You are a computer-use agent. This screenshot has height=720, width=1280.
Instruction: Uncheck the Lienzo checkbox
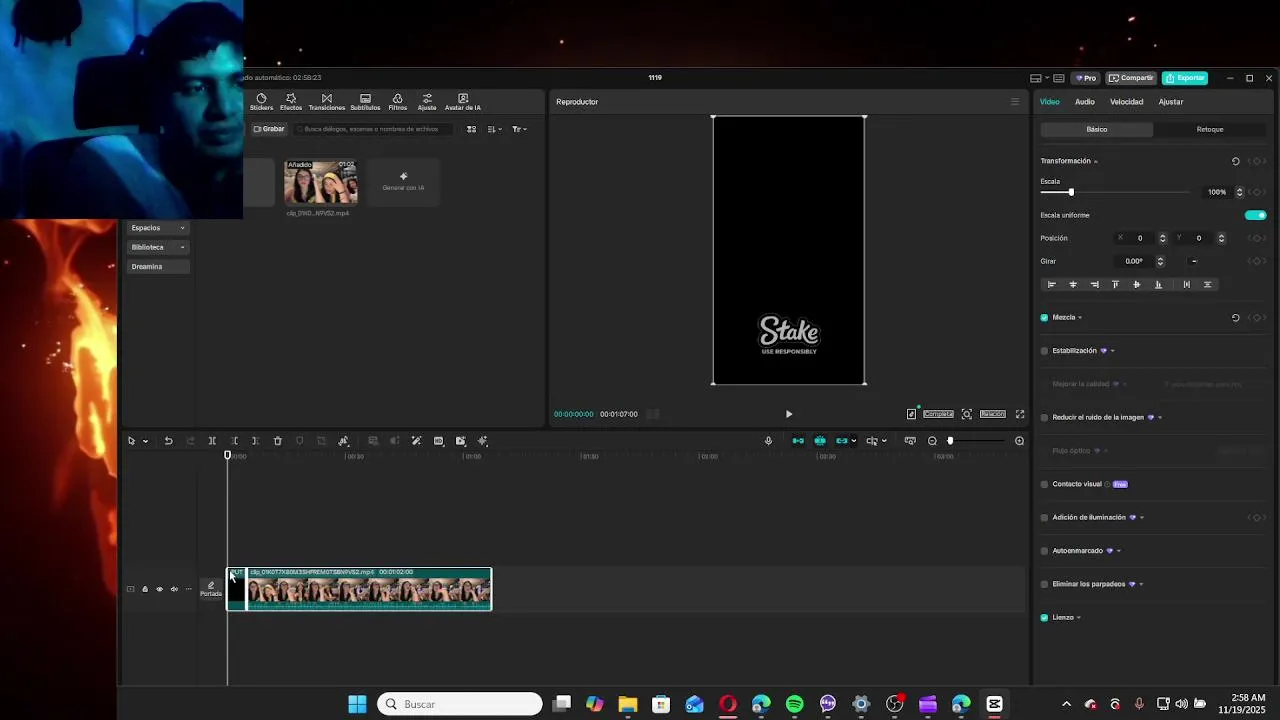point(1044,618)
